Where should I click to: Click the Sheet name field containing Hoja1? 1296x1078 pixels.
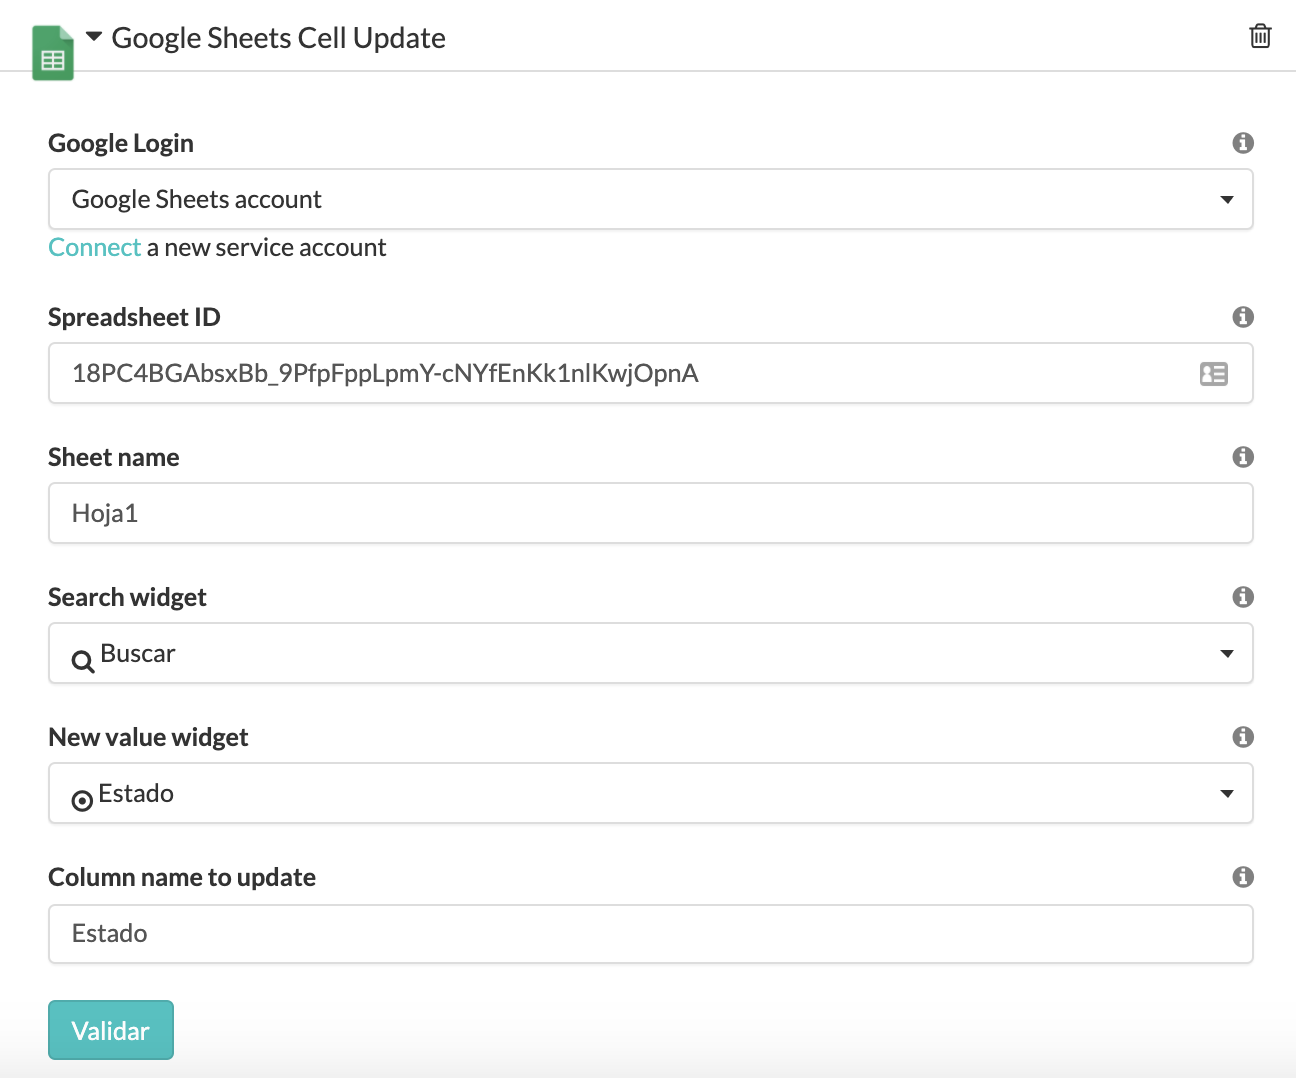point(651,513)
